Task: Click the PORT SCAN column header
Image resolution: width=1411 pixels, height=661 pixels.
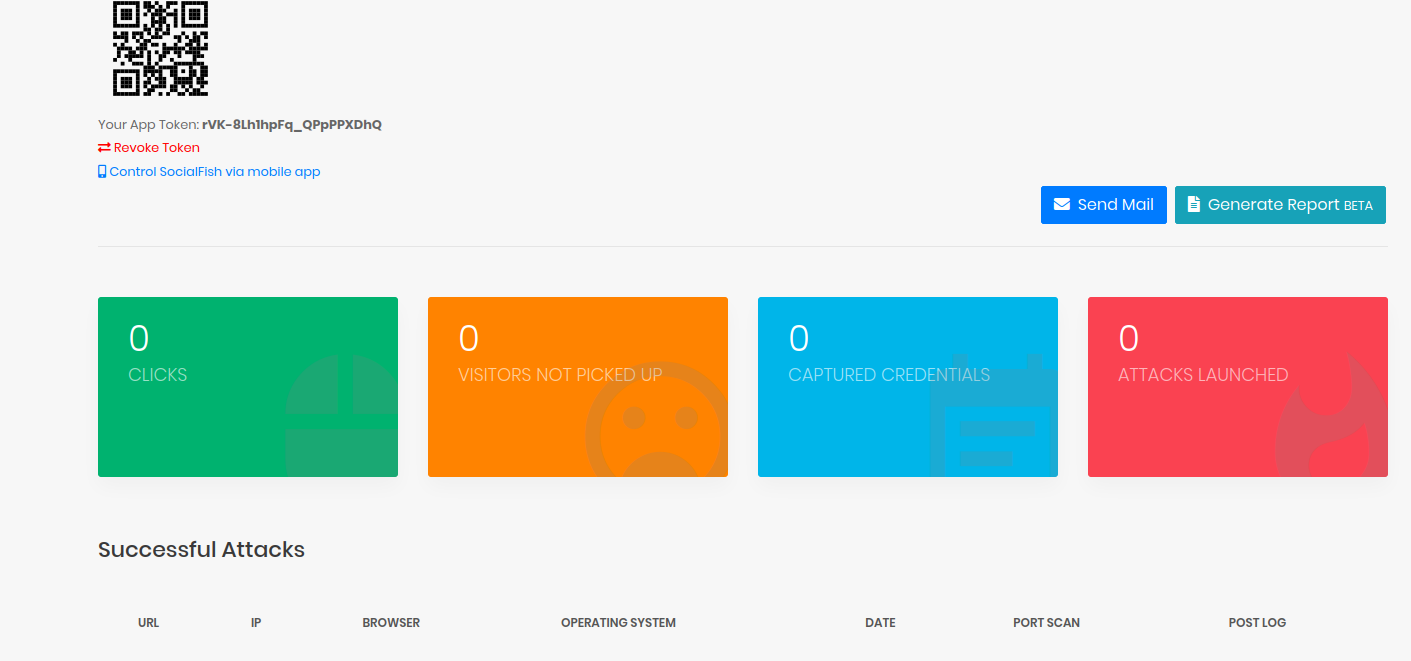Action: [x=1046, y=623]
